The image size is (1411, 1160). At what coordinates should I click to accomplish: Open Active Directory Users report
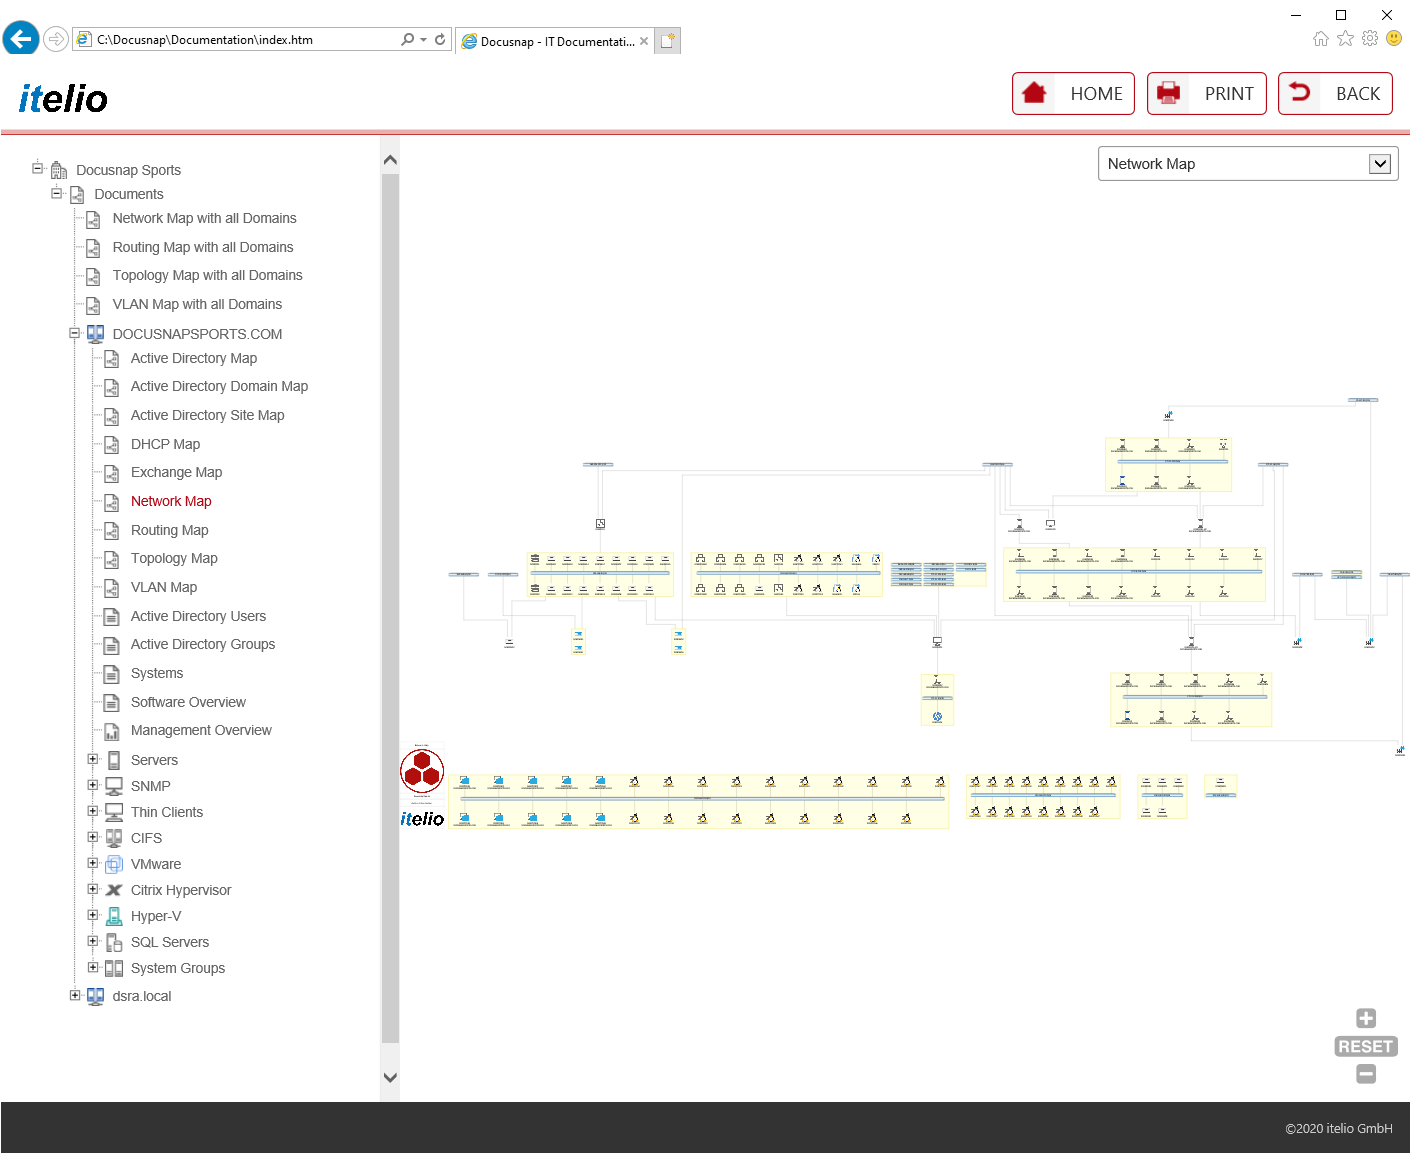[198, 616]
